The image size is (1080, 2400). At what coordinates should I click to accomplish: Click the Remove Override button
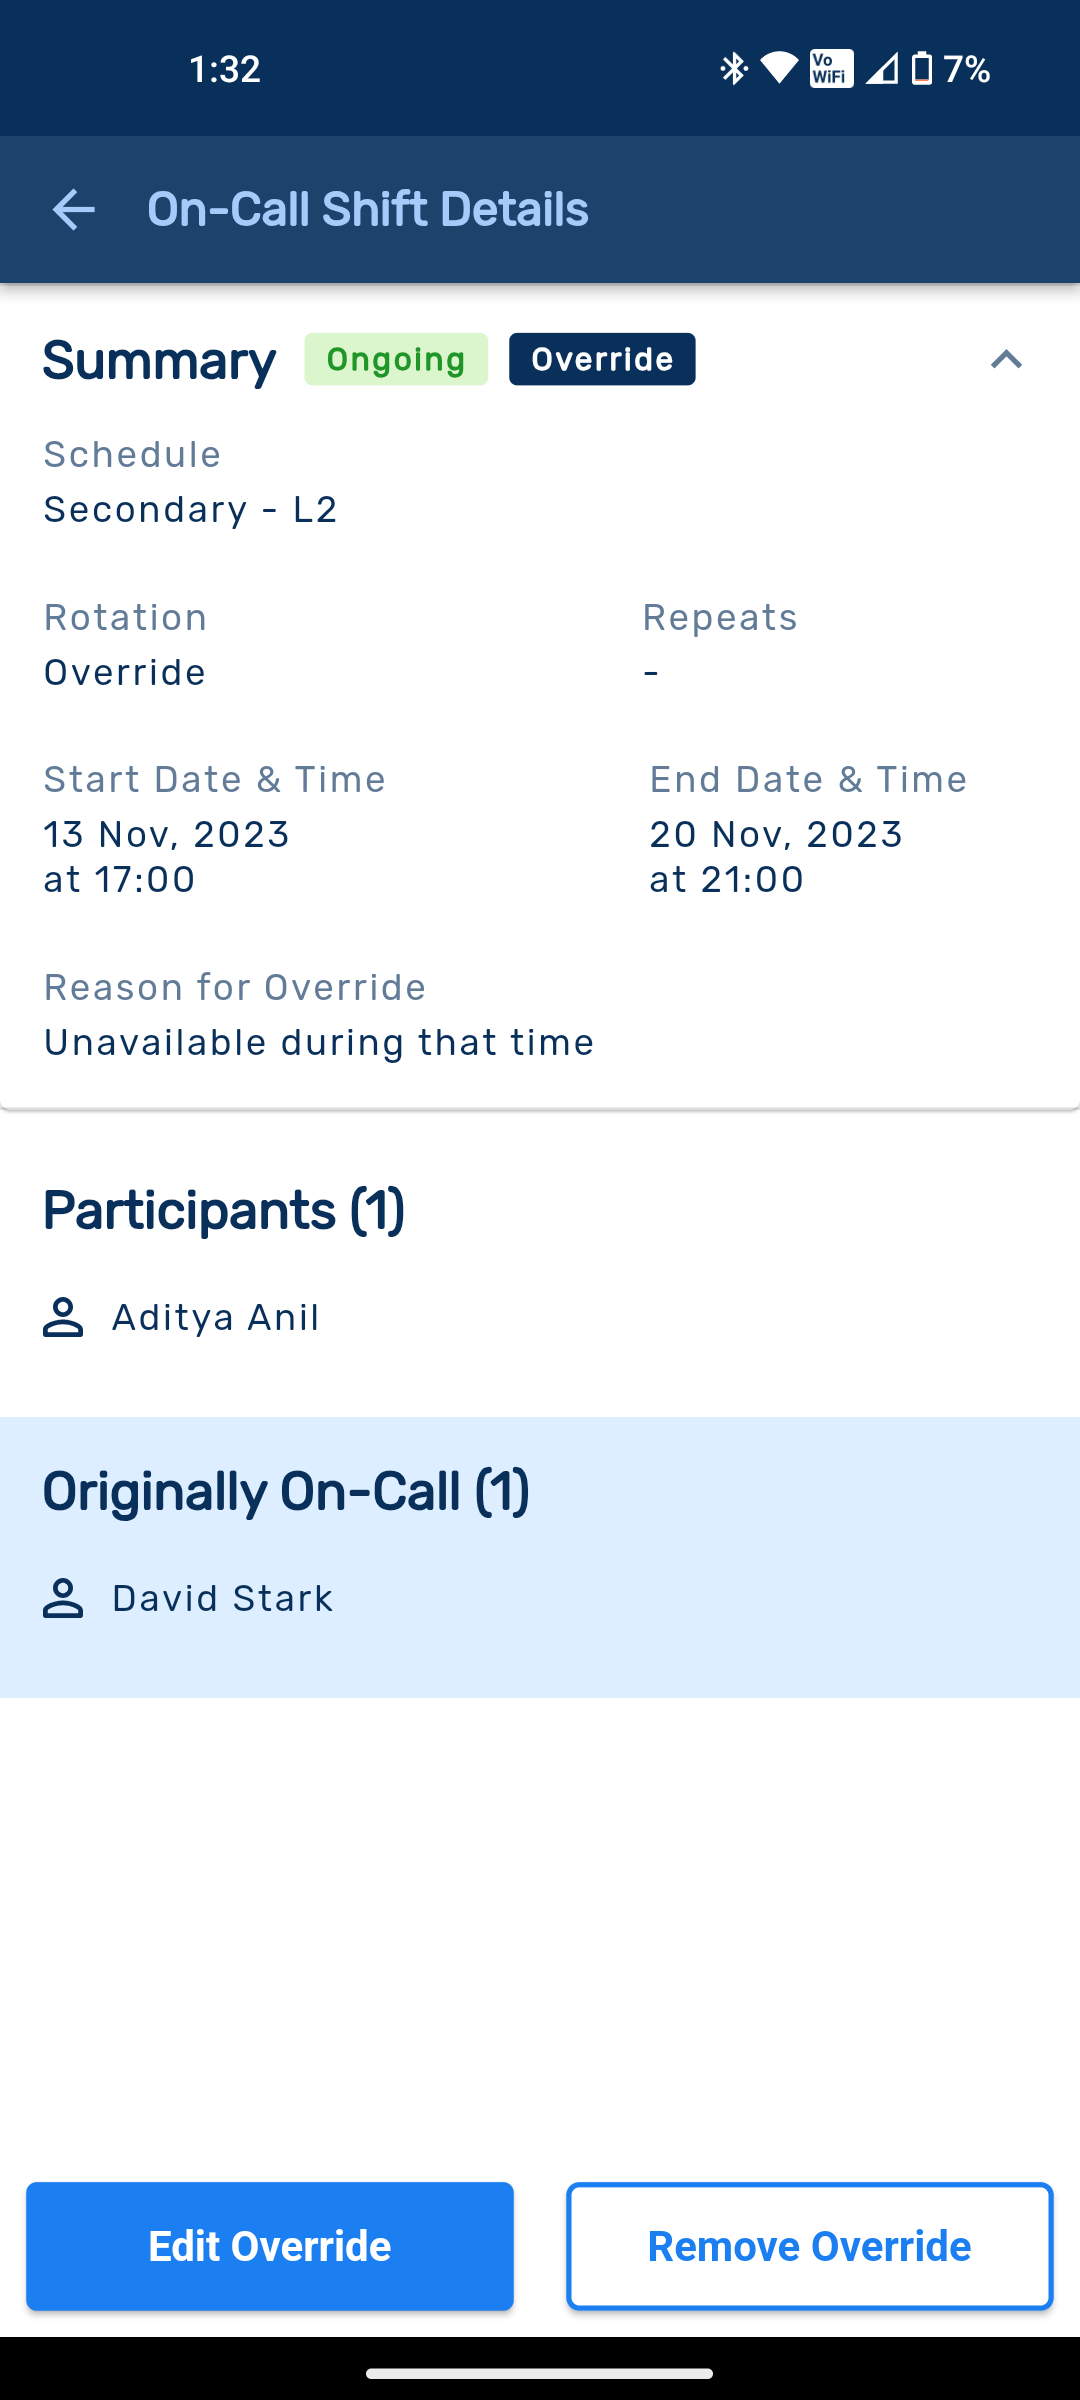pyautogui.click(x=810, y=2246)
